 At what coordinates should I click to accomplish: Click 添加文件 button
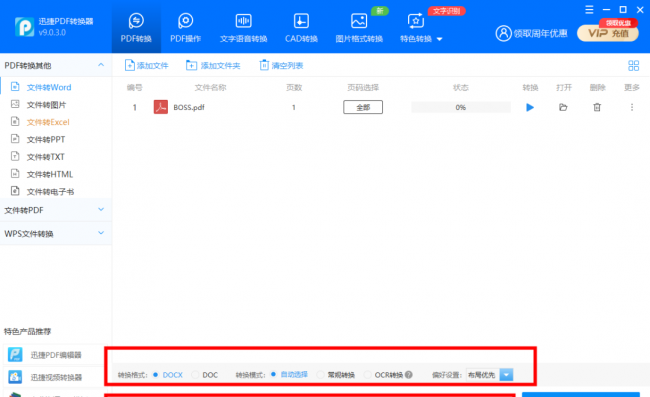147,65
